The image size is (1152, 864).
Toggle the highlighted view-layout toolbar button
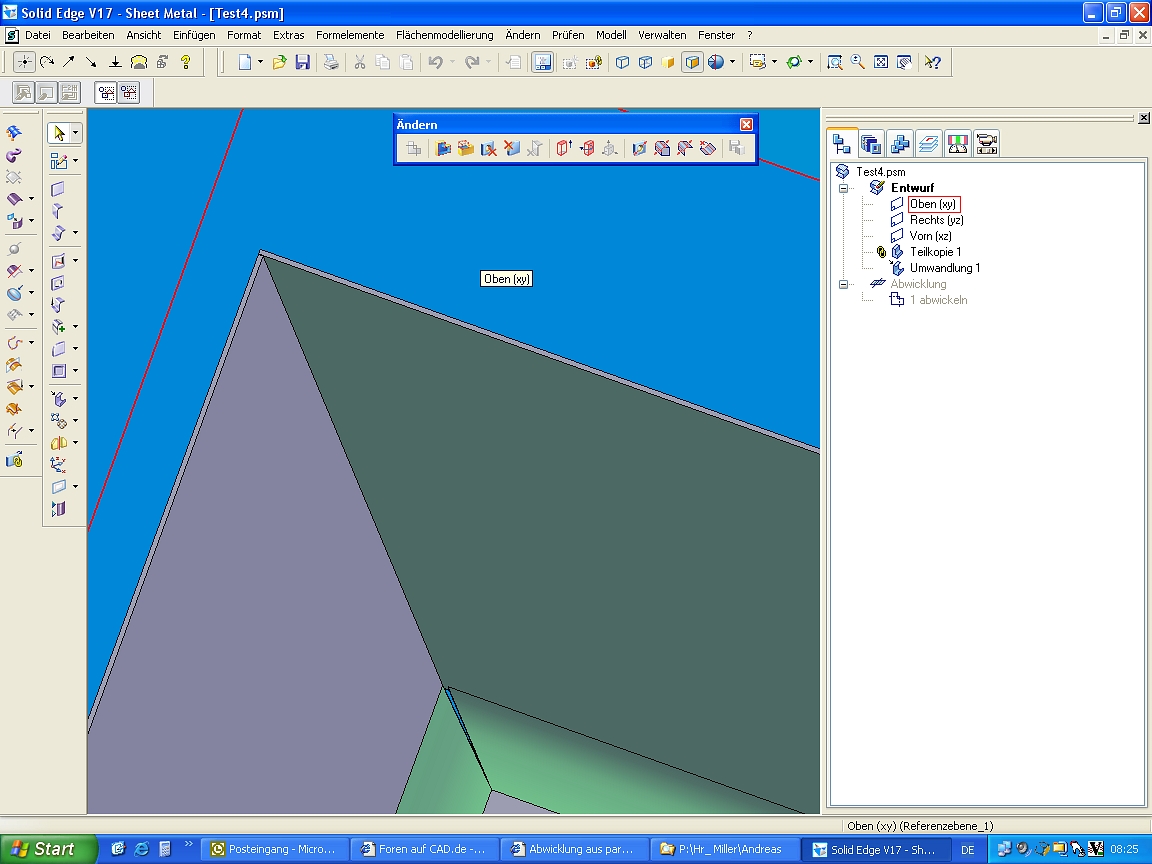coord(542,62)
